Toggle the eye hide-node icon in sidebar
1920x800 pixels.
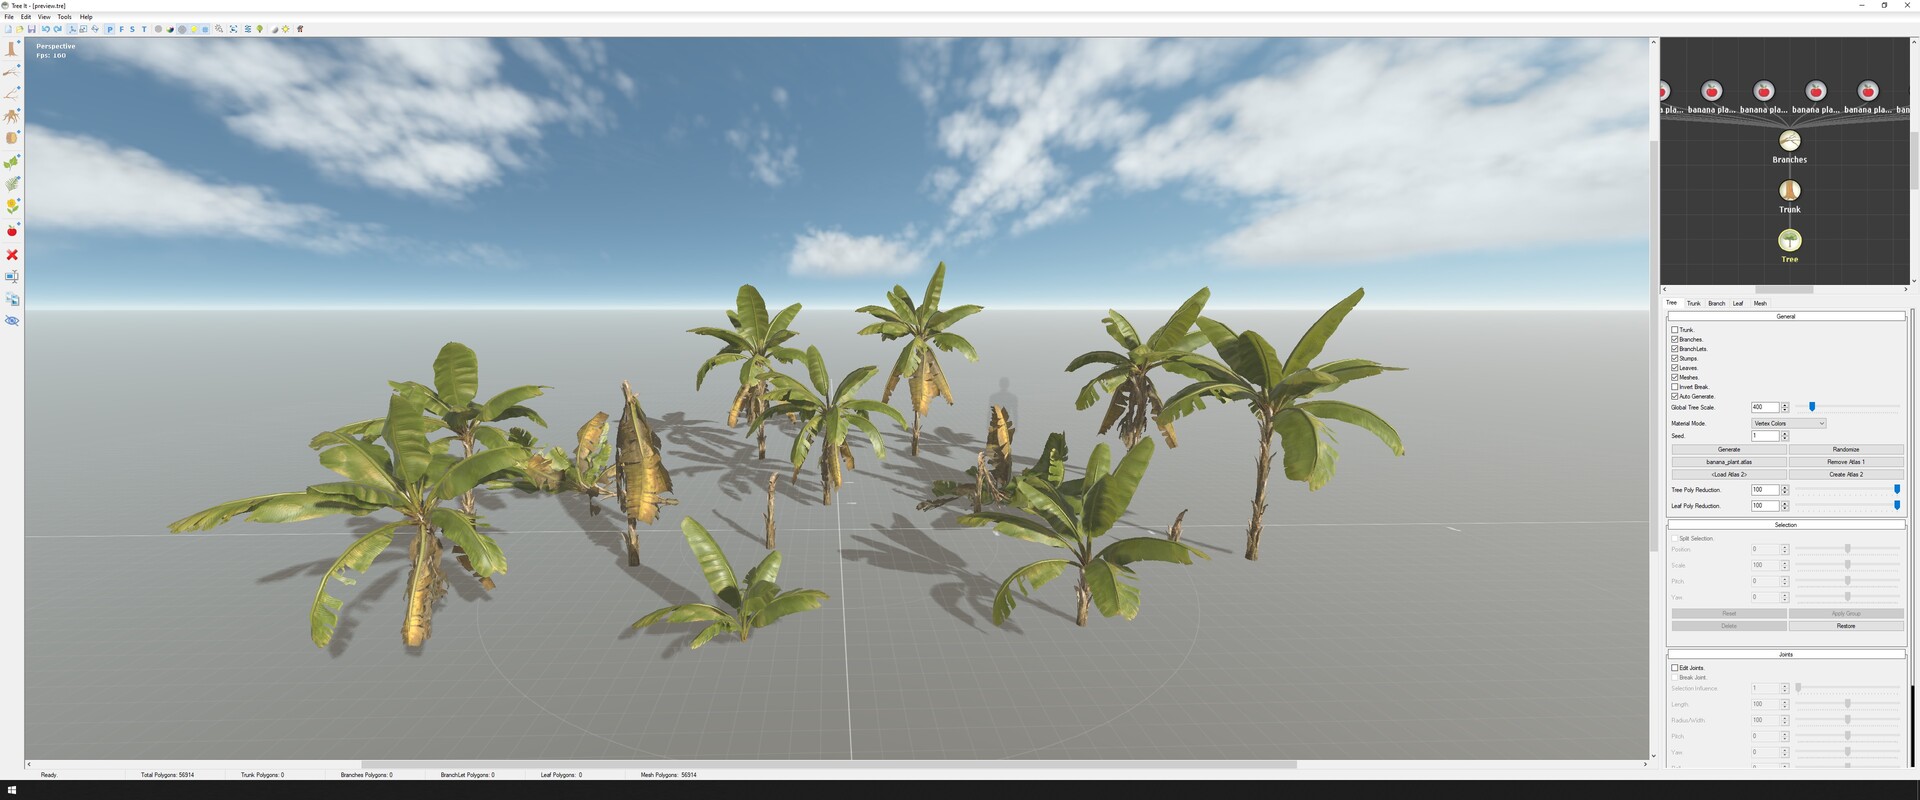12,321
